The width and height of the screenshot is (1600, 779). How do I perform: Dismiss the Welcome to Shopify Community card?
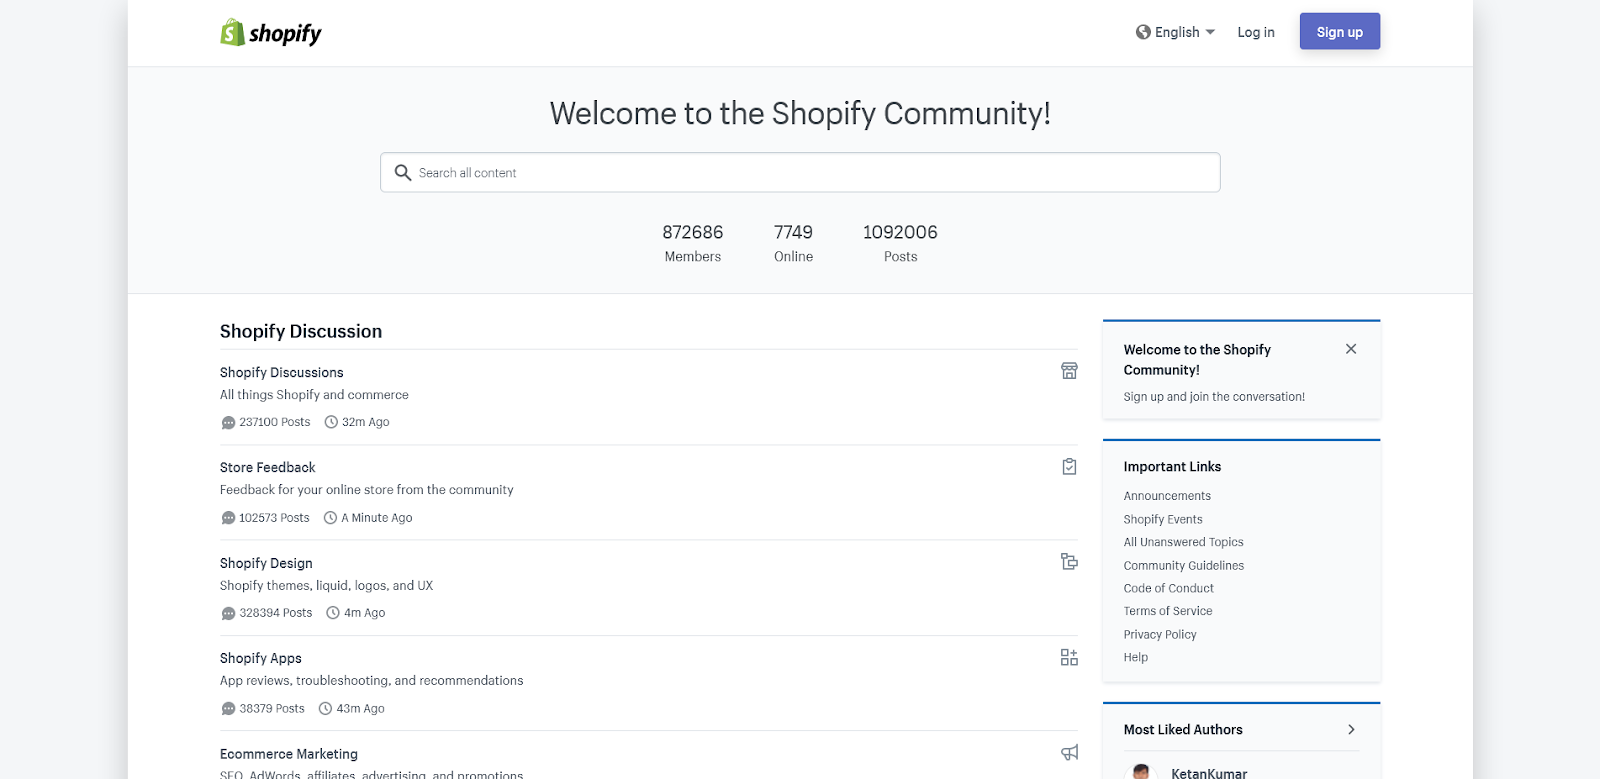[x=1351, y=349]
